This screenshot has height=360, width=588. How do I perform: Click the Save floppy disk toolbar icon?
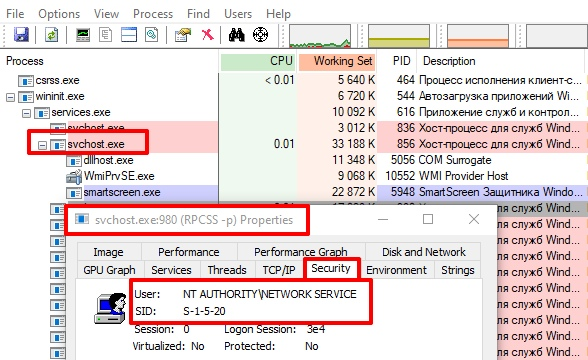pyautogui.click(x=21, y=35)
